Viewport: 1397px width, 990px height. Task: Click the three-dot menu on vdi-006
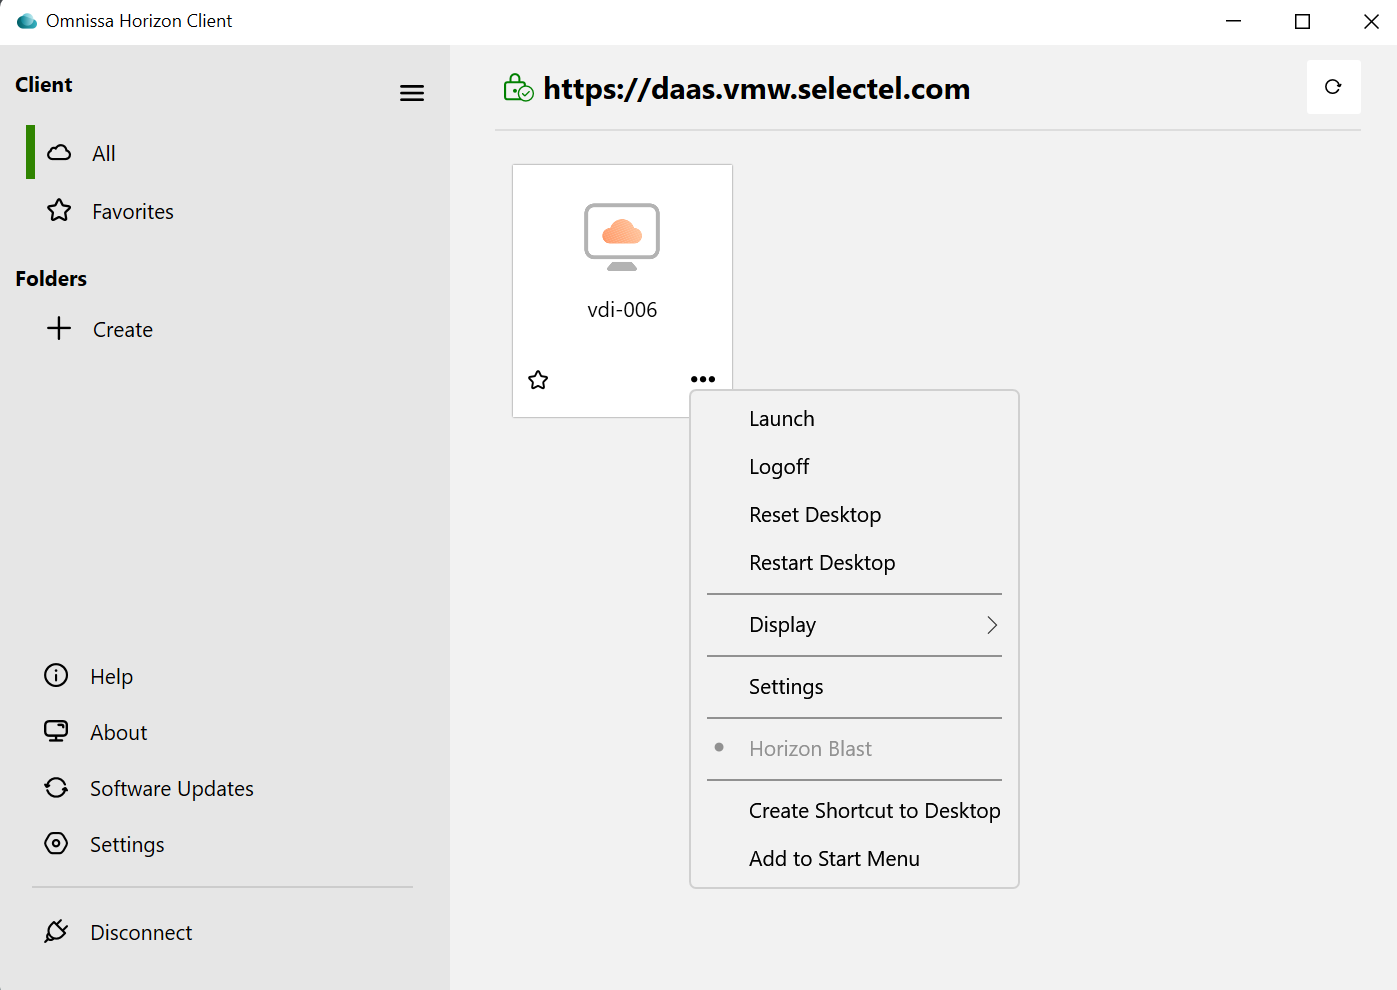(x=703, y=379)
